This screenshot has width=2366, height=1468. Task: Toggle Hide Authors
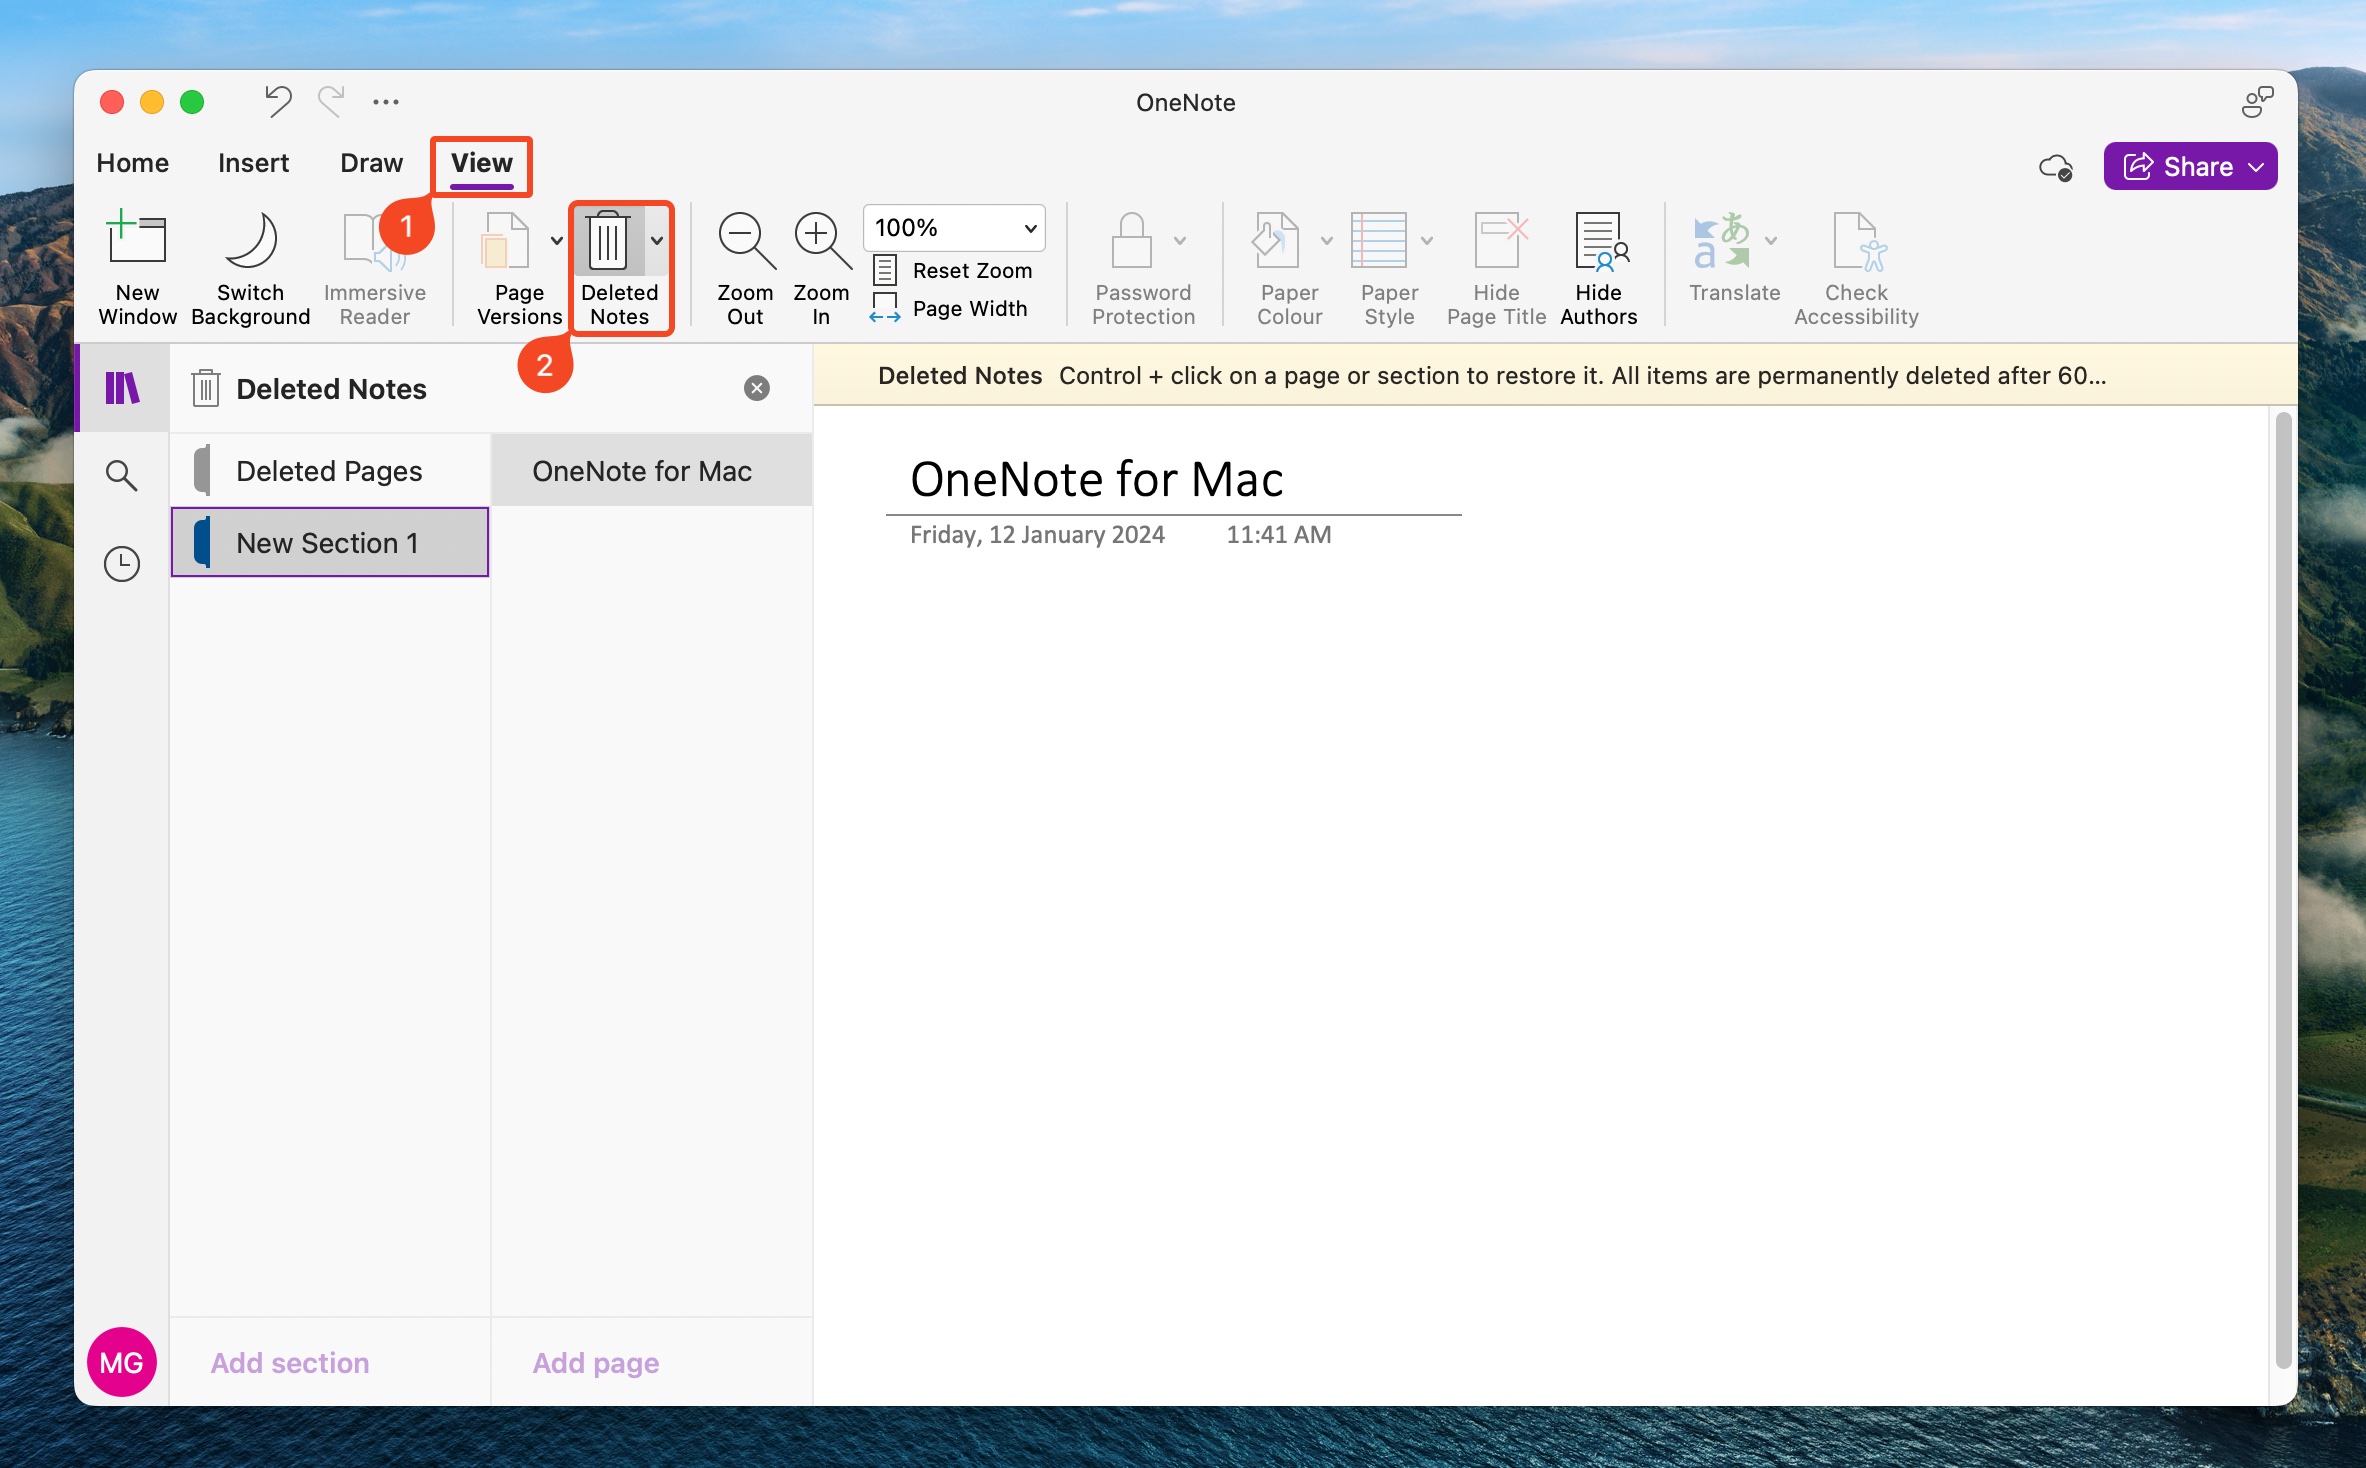pyautogui.click(x=1599, y=268)
